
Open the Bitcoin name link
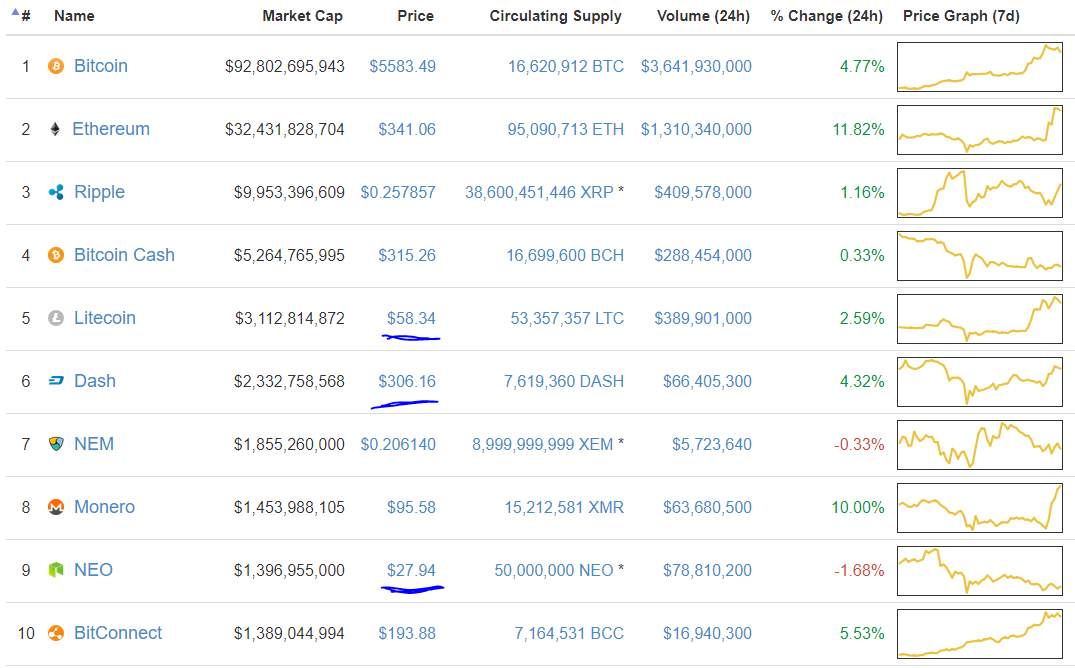(x=101, y=66)
